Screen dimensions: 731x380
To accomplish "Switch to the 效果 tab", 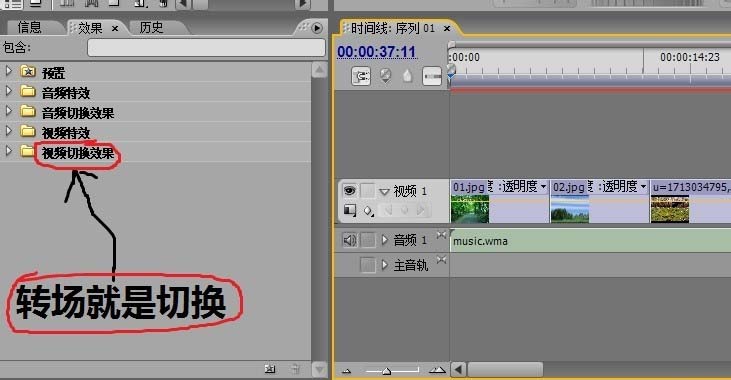I will tap(90, 28).
